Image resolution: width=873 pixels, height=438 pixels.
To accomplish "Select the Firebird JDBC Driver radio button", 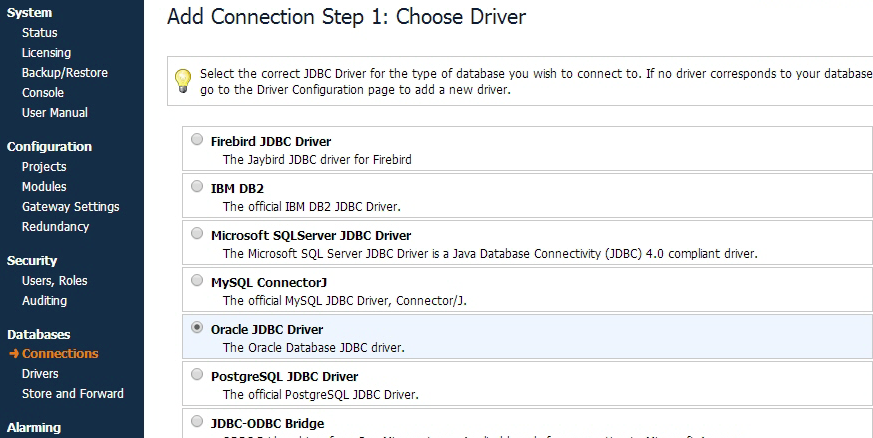I will click(197, 139).
